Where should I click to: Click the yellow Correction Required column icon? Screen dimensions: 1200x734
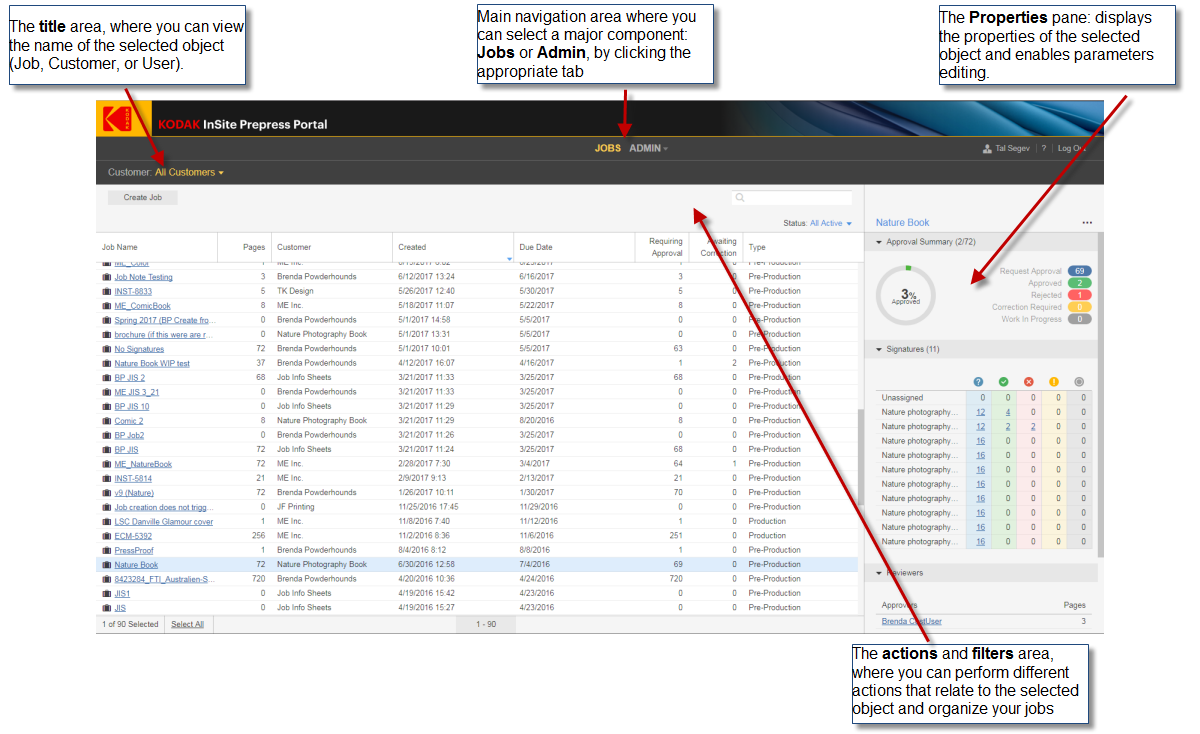1054,382
